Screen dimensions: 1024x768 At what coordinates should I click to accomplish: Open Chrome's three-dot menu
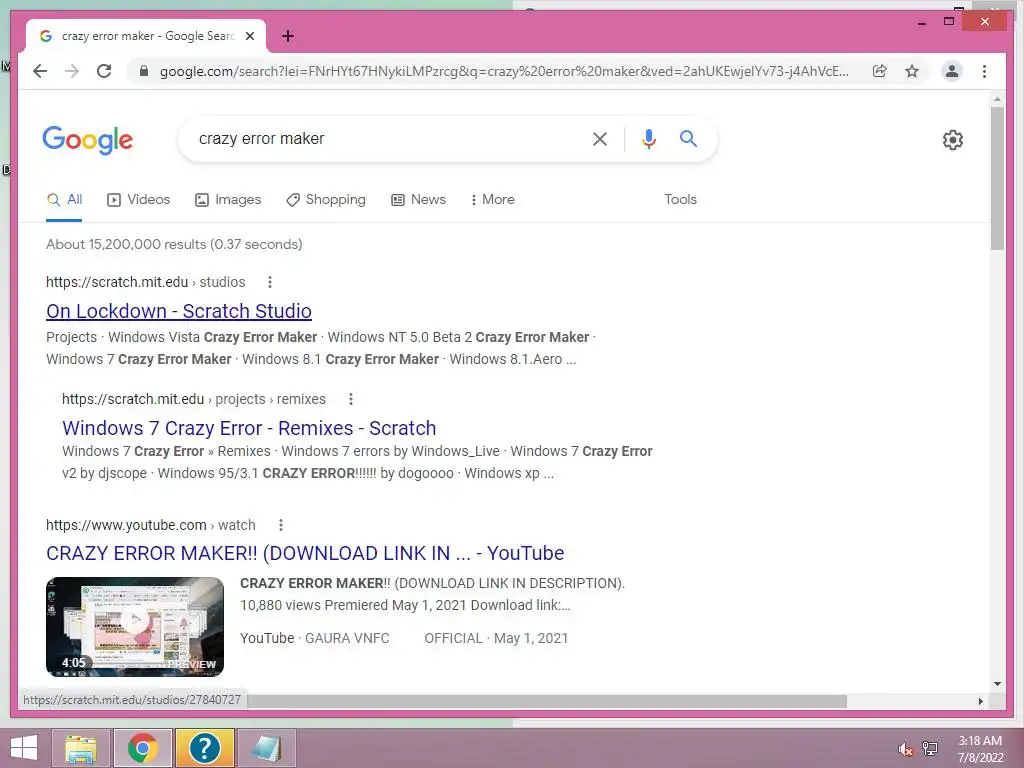point(984,71)
